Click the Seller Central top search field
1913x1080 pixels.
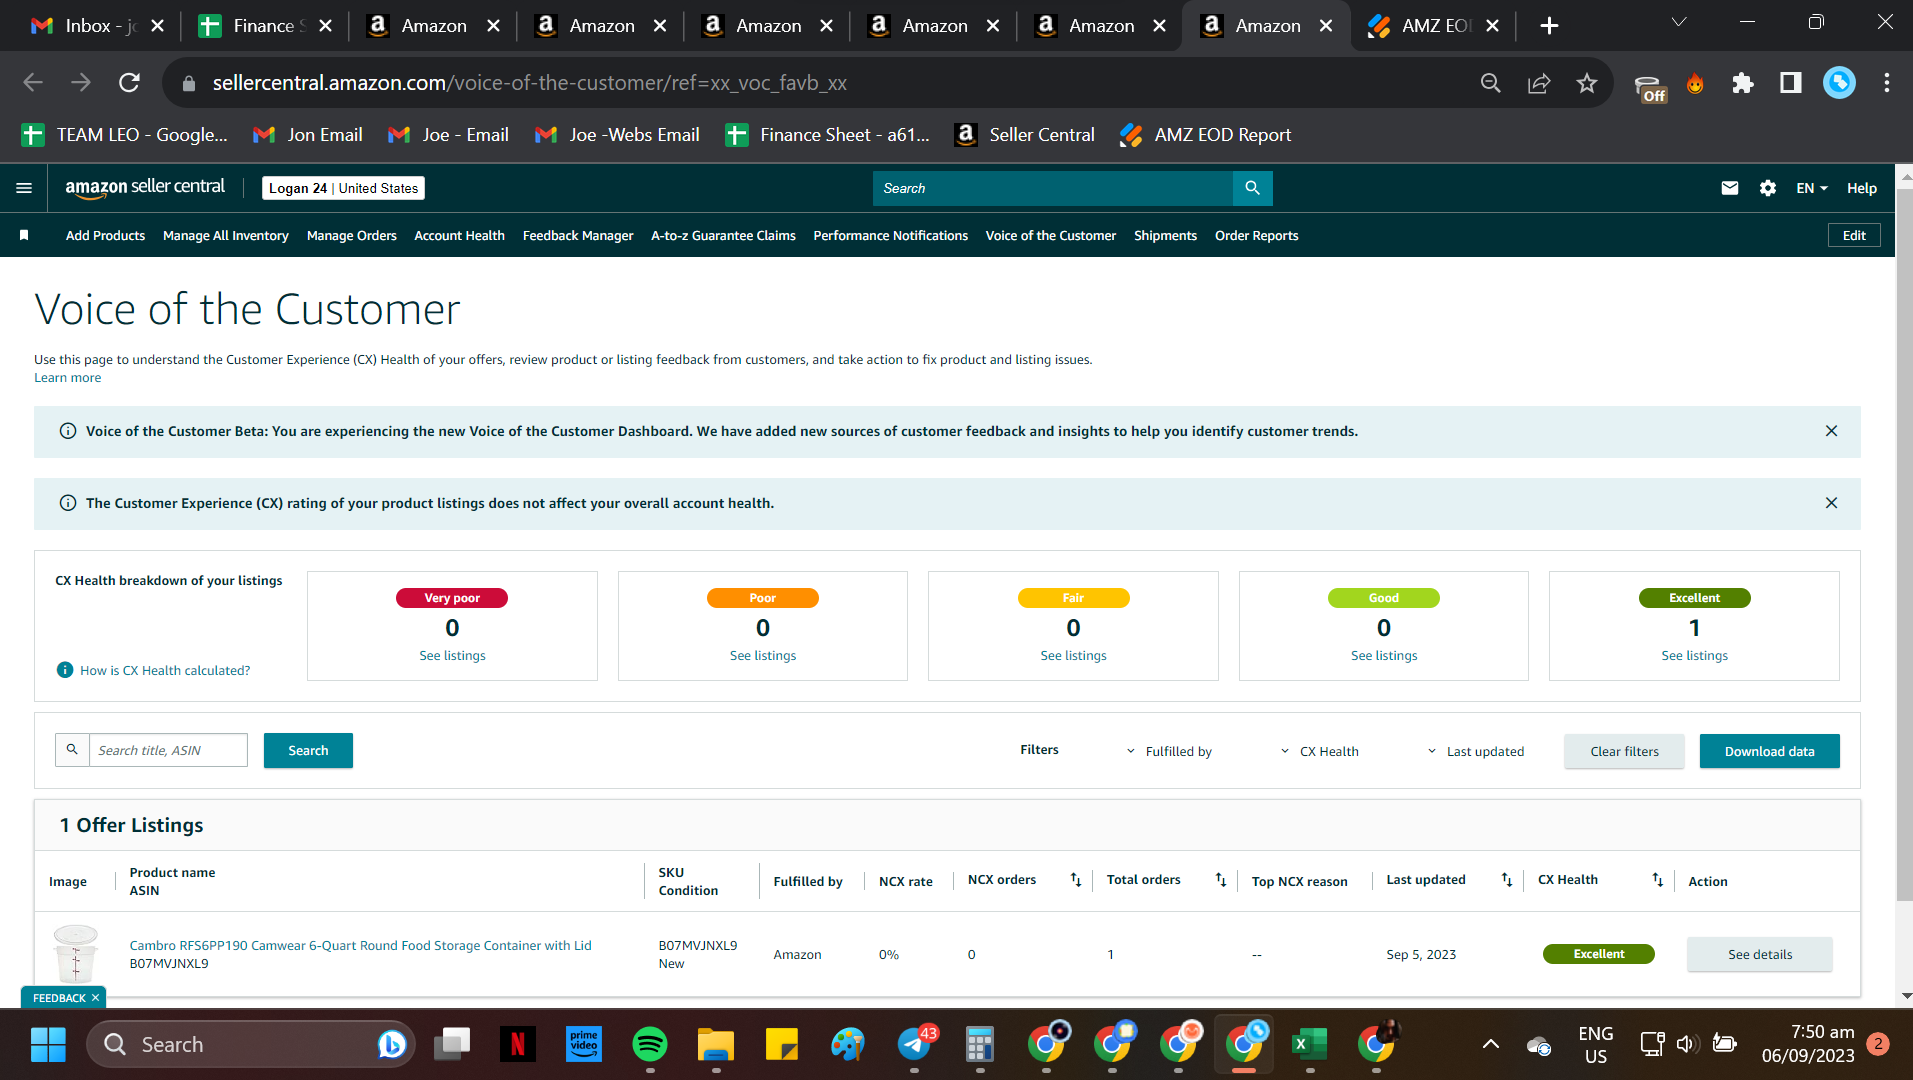click(1053, 188)
